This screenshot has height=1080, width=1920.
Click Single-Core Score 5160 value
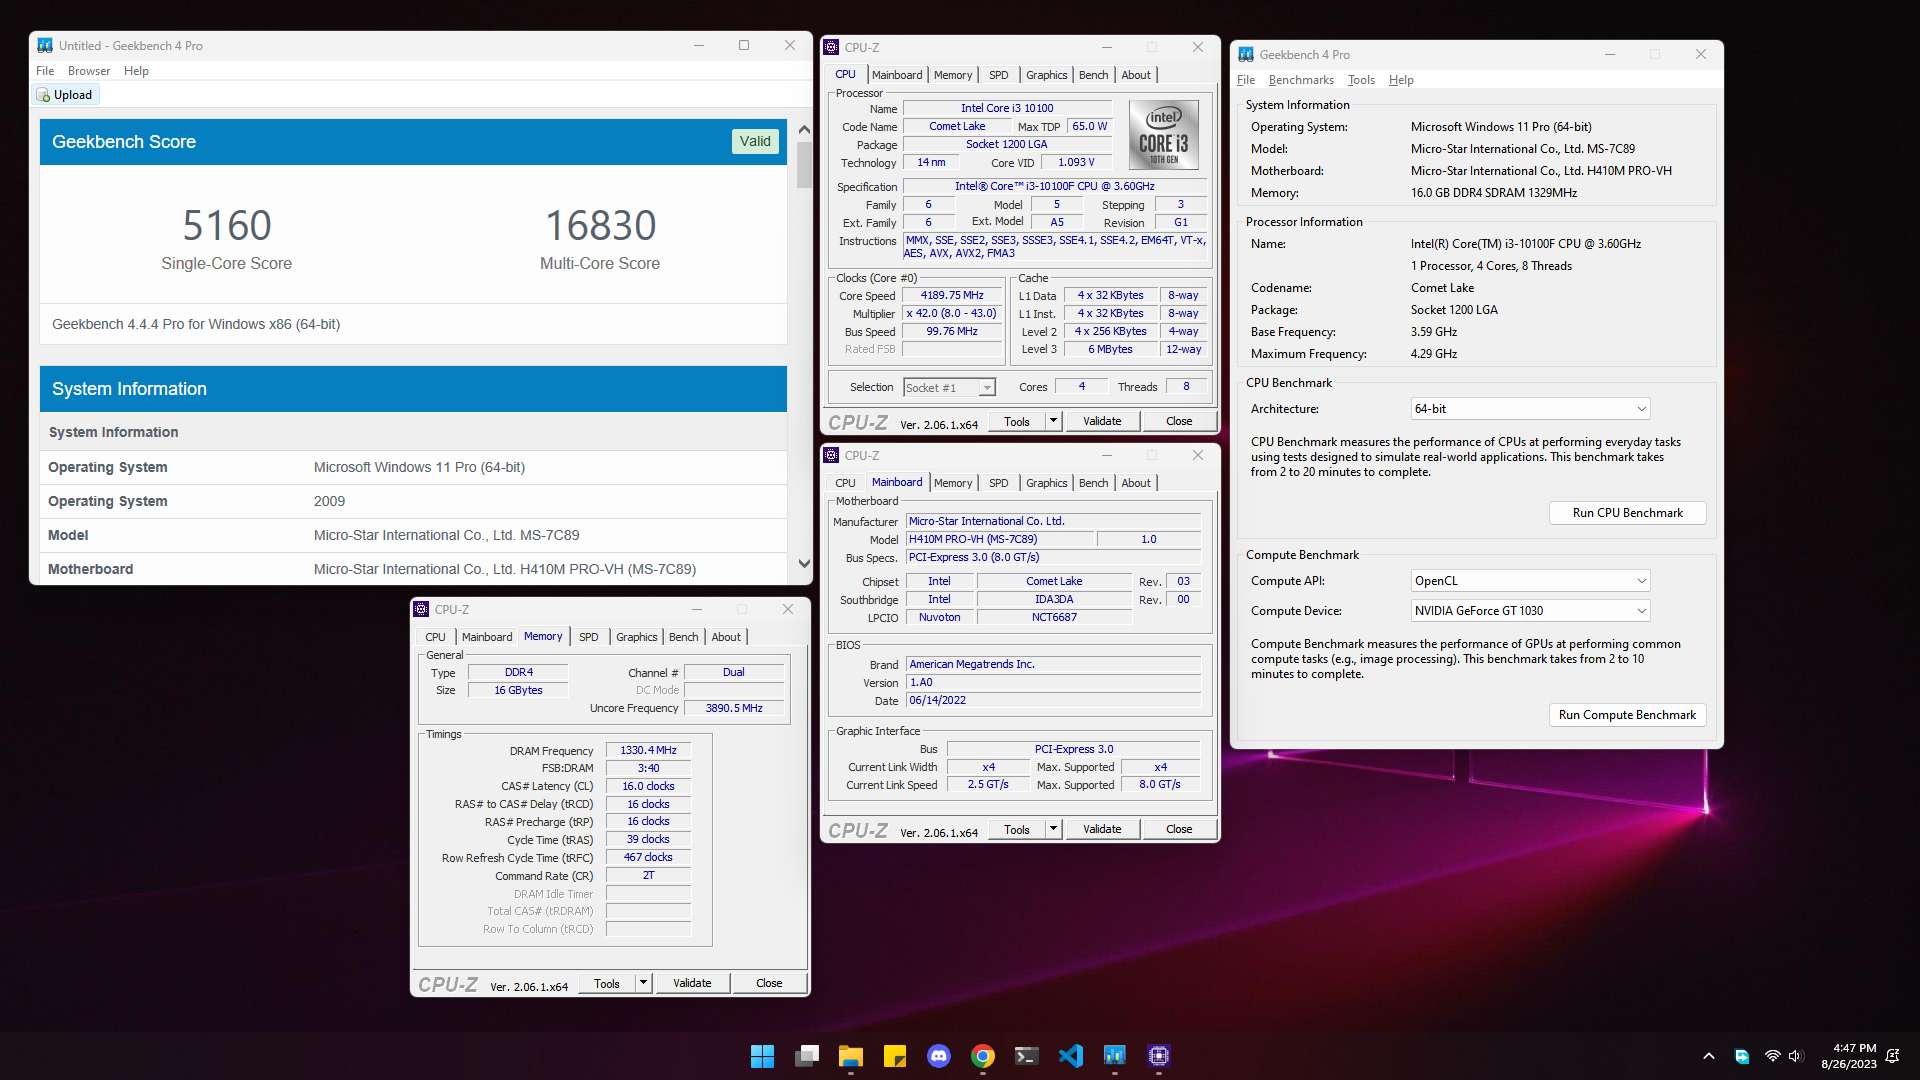[227, 226]
